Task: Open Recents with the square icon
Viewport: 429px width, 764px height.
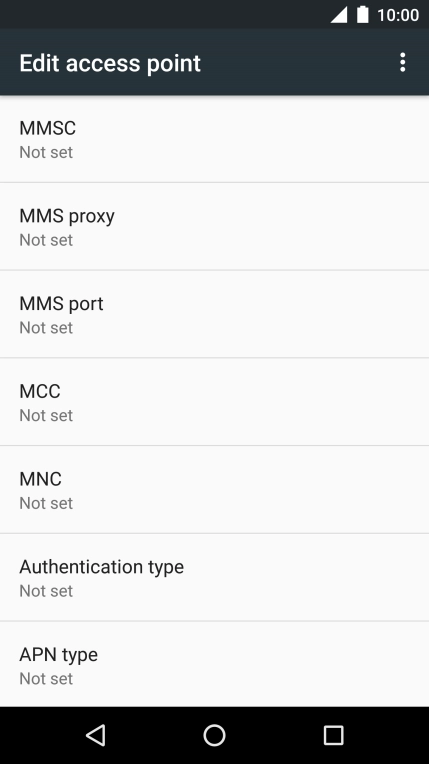Action: coord(333,735)
